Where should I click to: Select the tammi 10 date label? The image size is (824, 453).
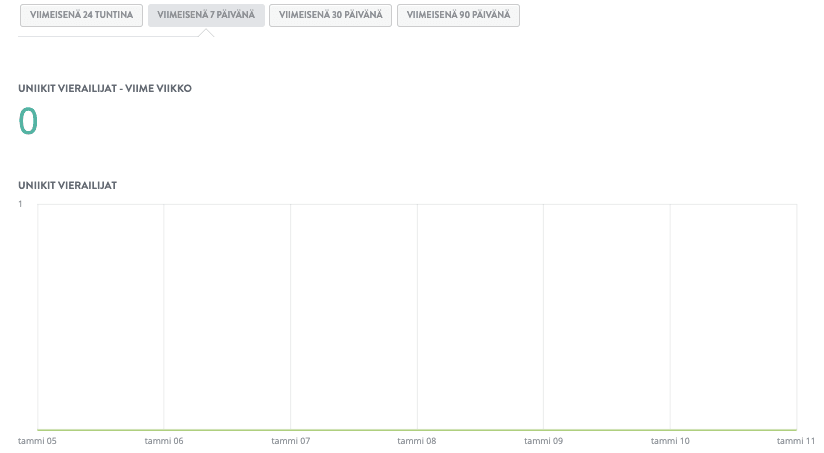click(x=670, y=440)
